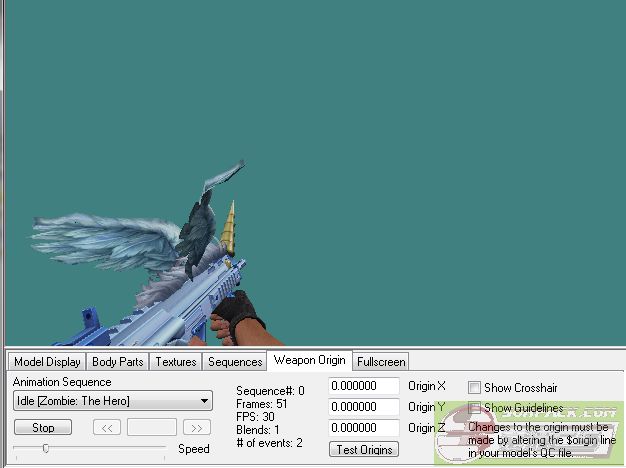Click the frame number field between arrows
Image resolution: width=626 pixels, height=468 pixels.
152,428
